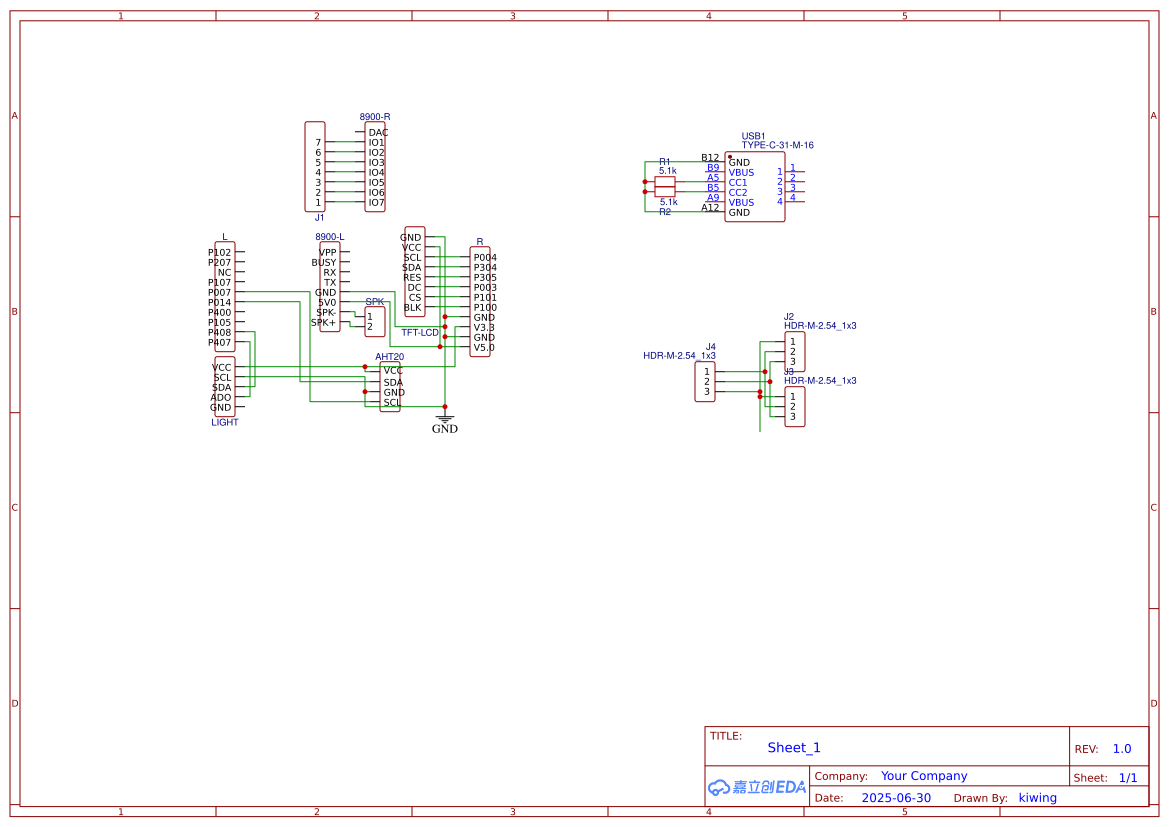
Task: Select resistor R2 symbol
Action: tap(665, 192)
